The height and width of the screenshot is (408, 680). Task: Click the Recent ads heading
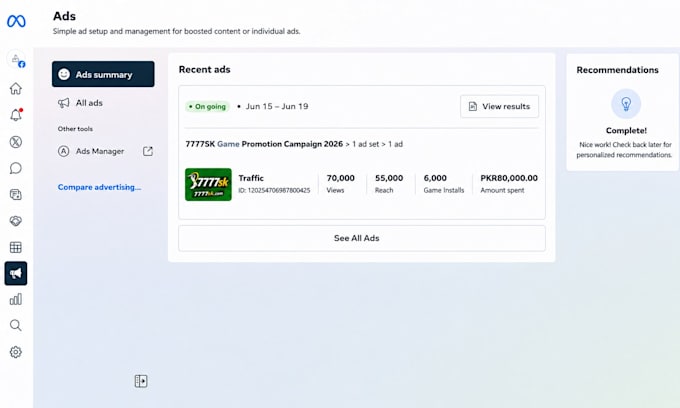pyautogui.click(x=204, y=69)
